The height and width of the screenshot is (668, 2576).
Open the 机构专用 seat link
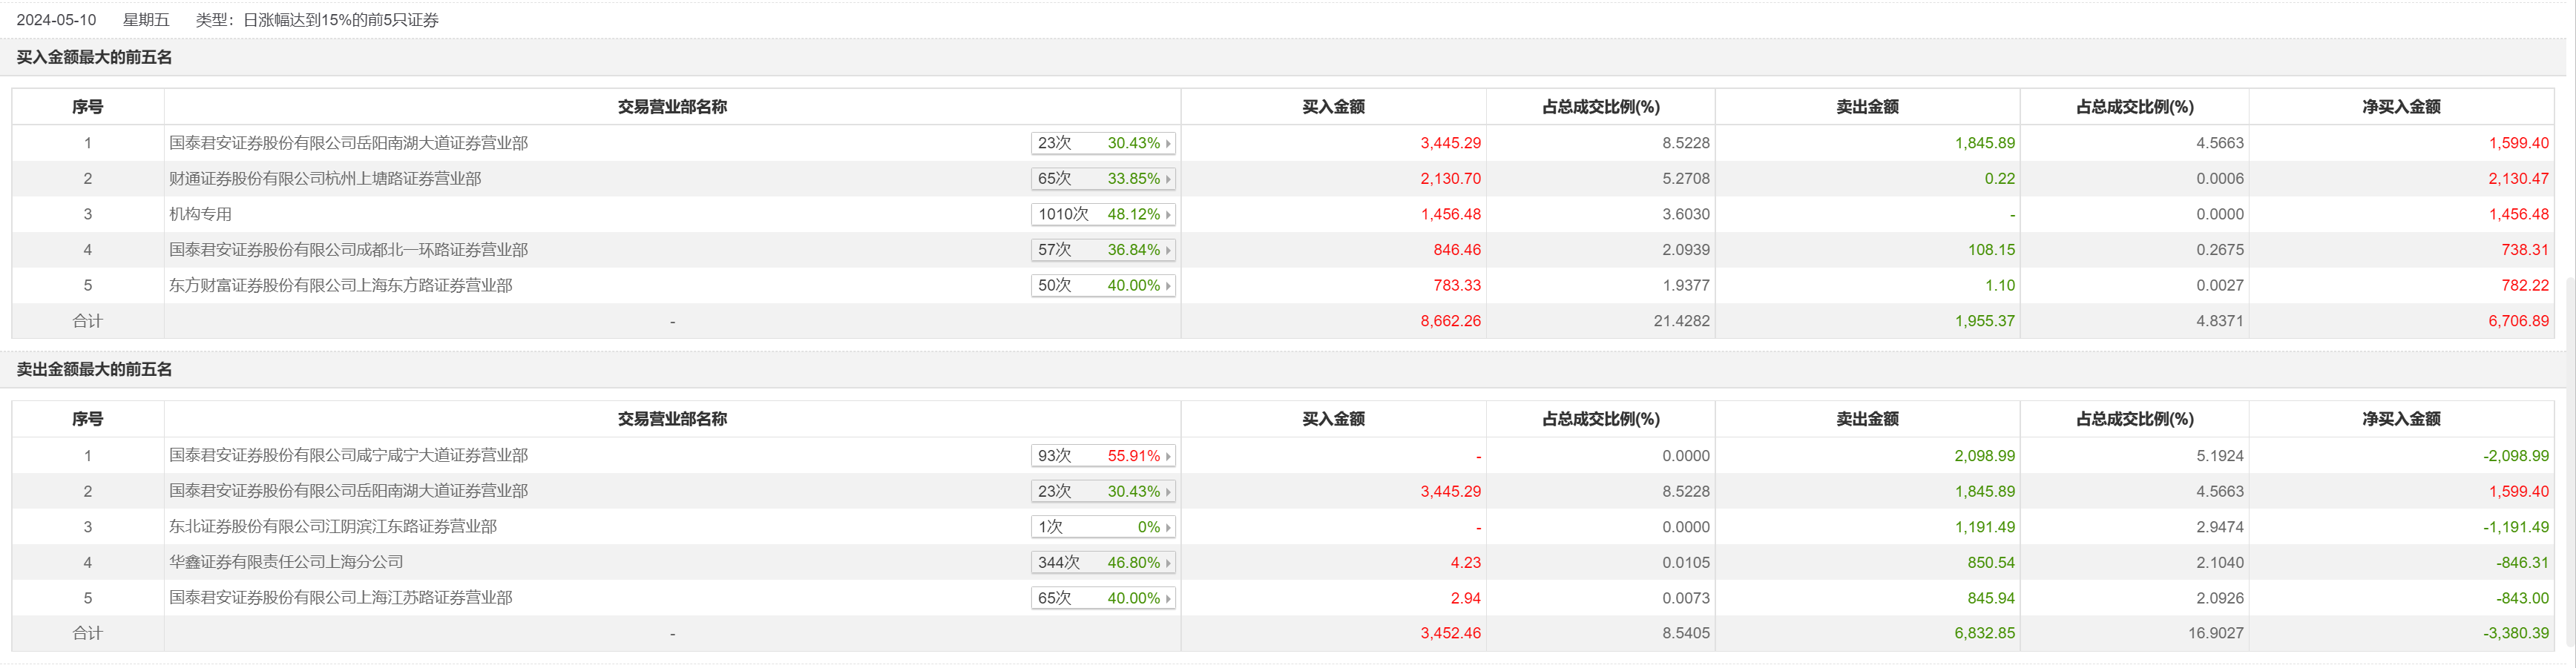200,214
